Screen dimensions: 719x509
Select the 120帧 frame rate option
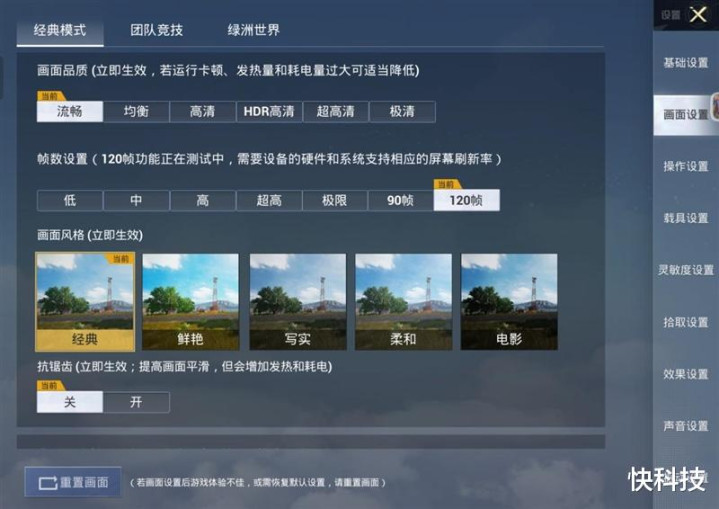click(466, 200)
